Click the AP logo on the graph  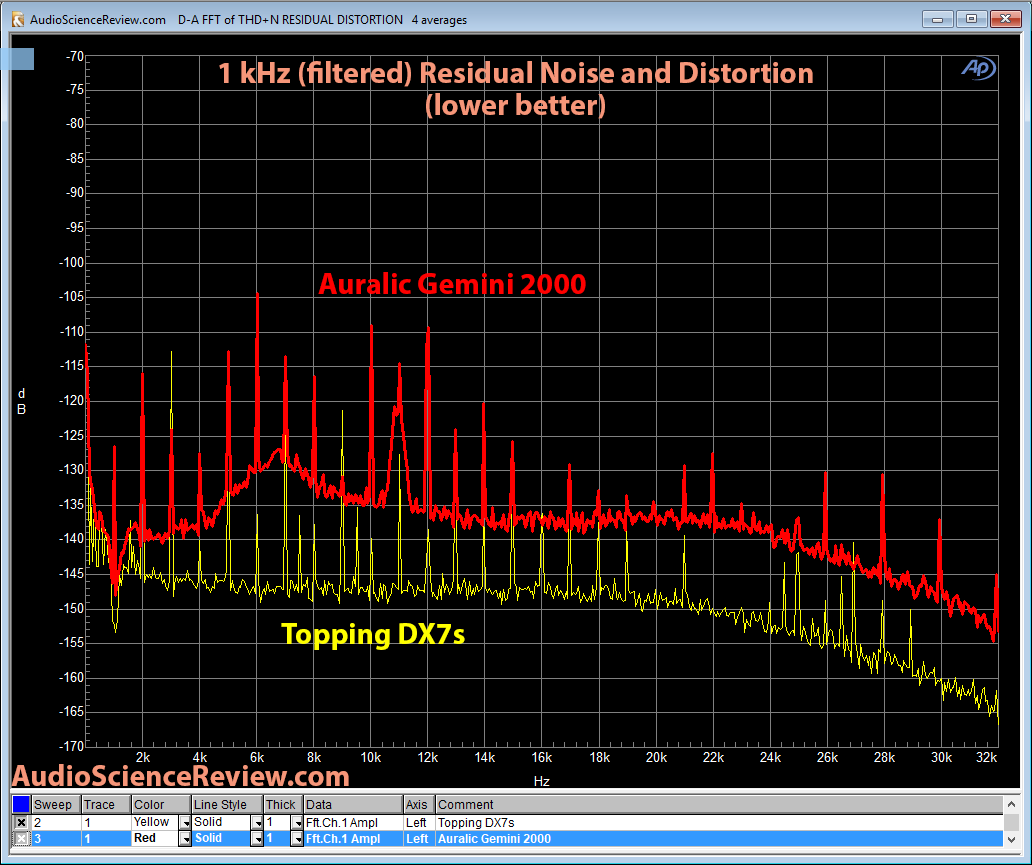979,68
